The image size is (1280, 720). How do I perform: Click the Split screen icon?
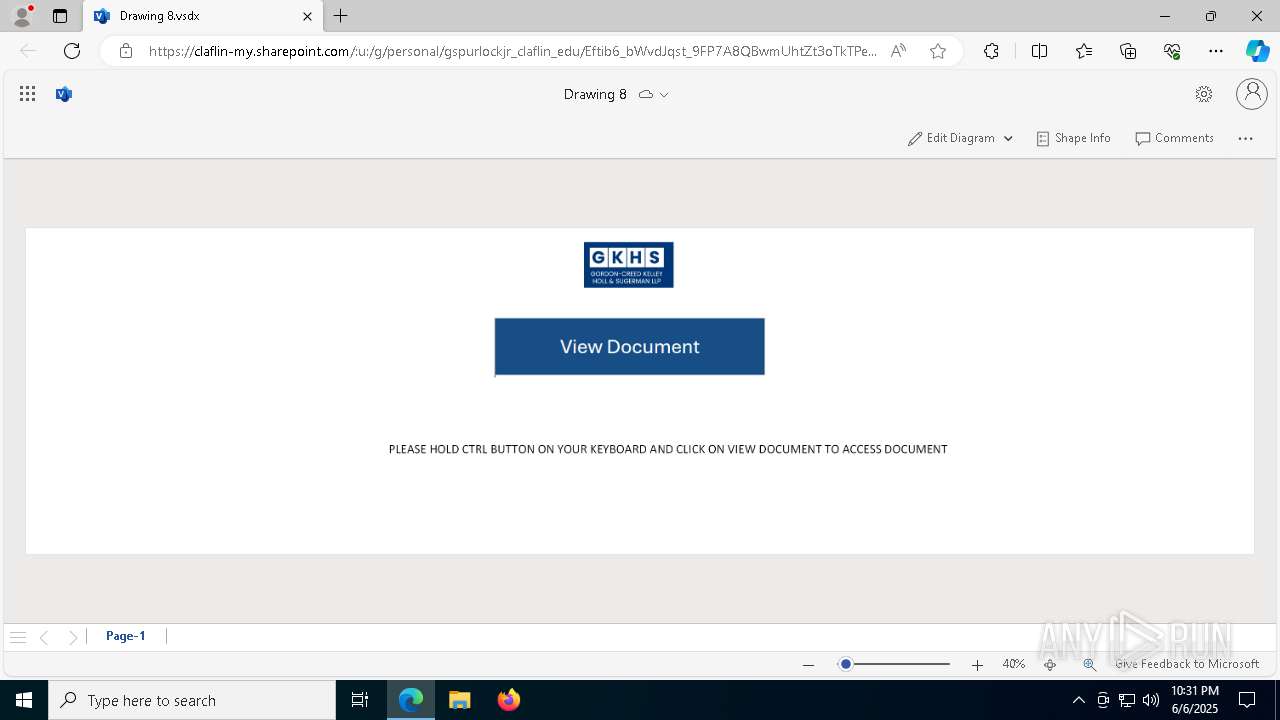pyautogui.click(x=1039, y=51)
